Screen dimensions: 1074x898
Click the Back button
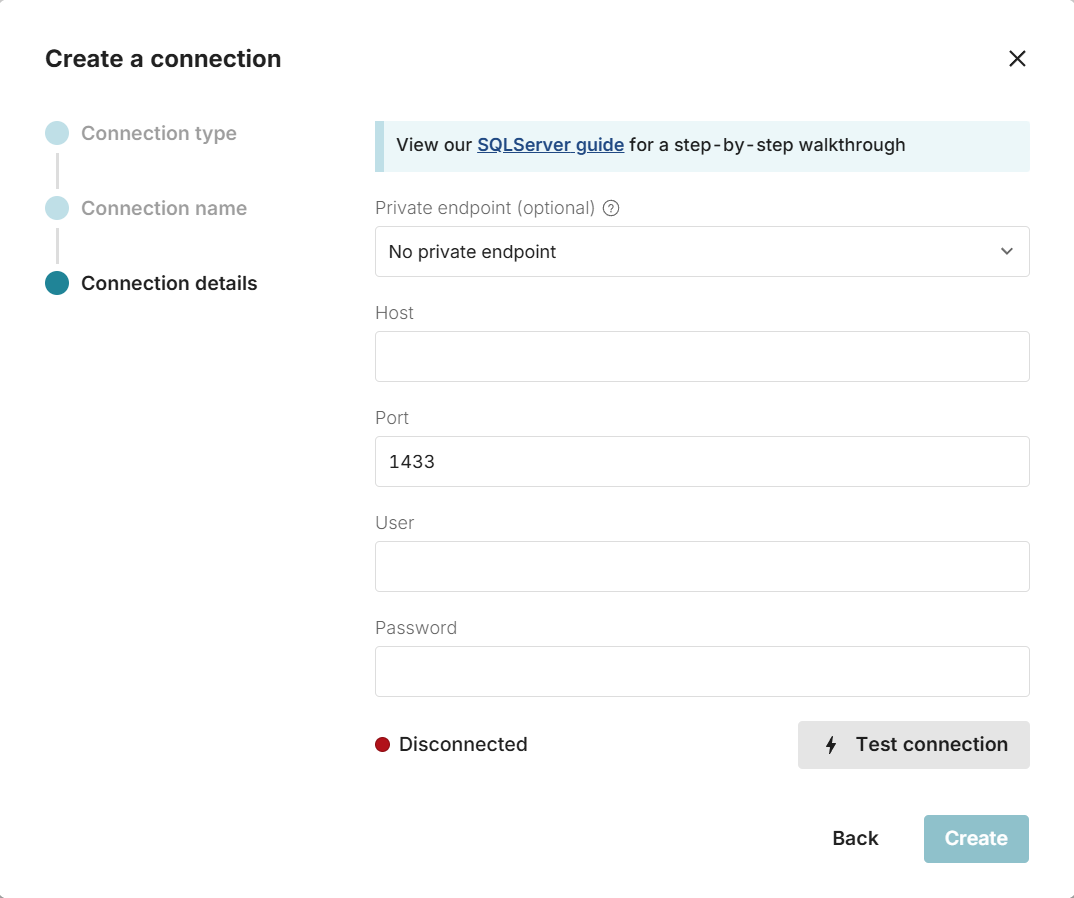click(x=855, y=838)
